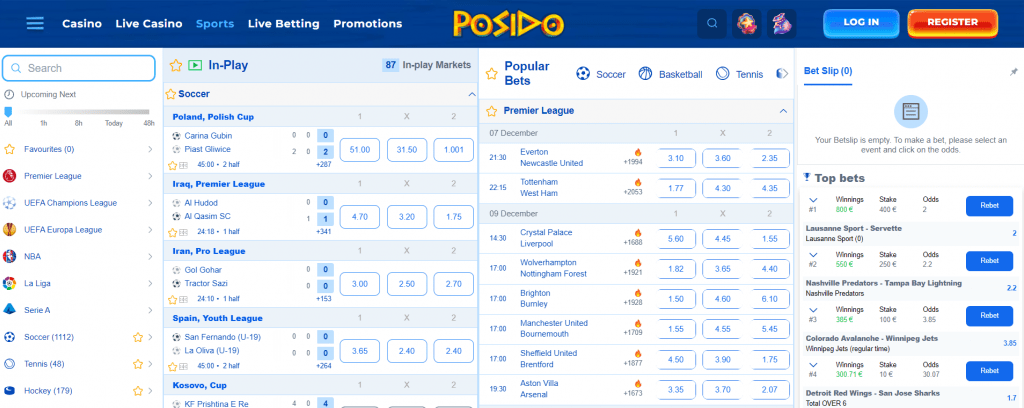The image size is (1024, 408).
Task: Open stats icon for Carina Gubin match
Action: point(184,165)
